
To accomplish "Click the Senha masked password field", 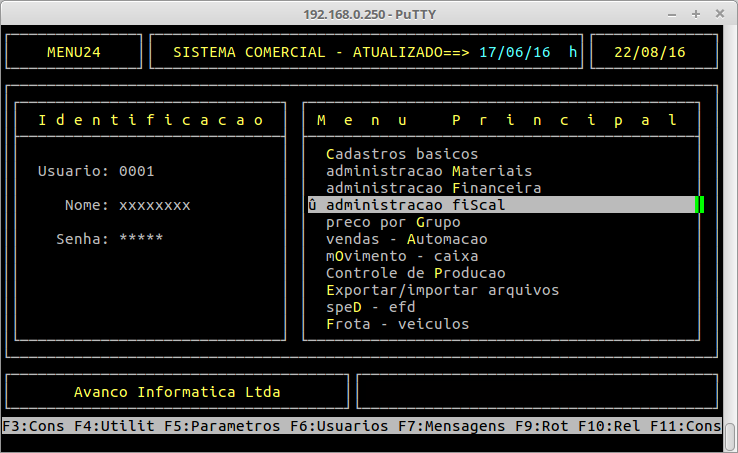I will (141, 238).
